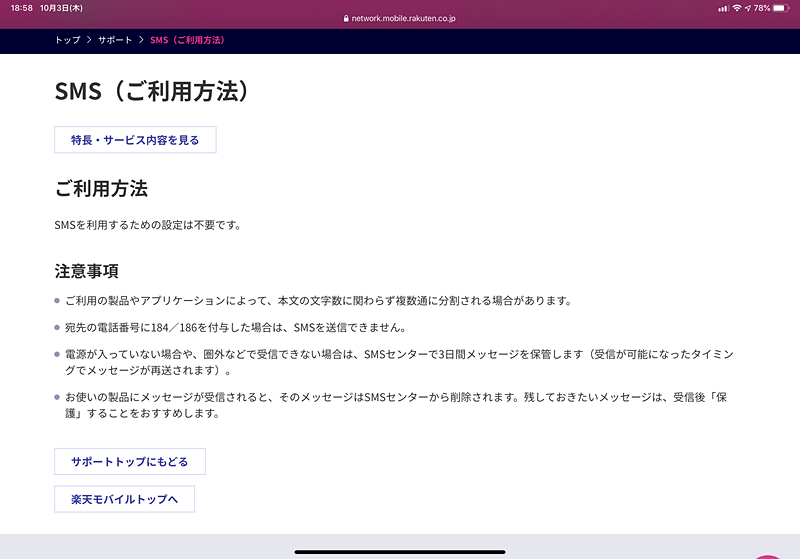Click the chevron between トップ and サポート
Viewport: 800px width, 559px height.
point(89,40)
